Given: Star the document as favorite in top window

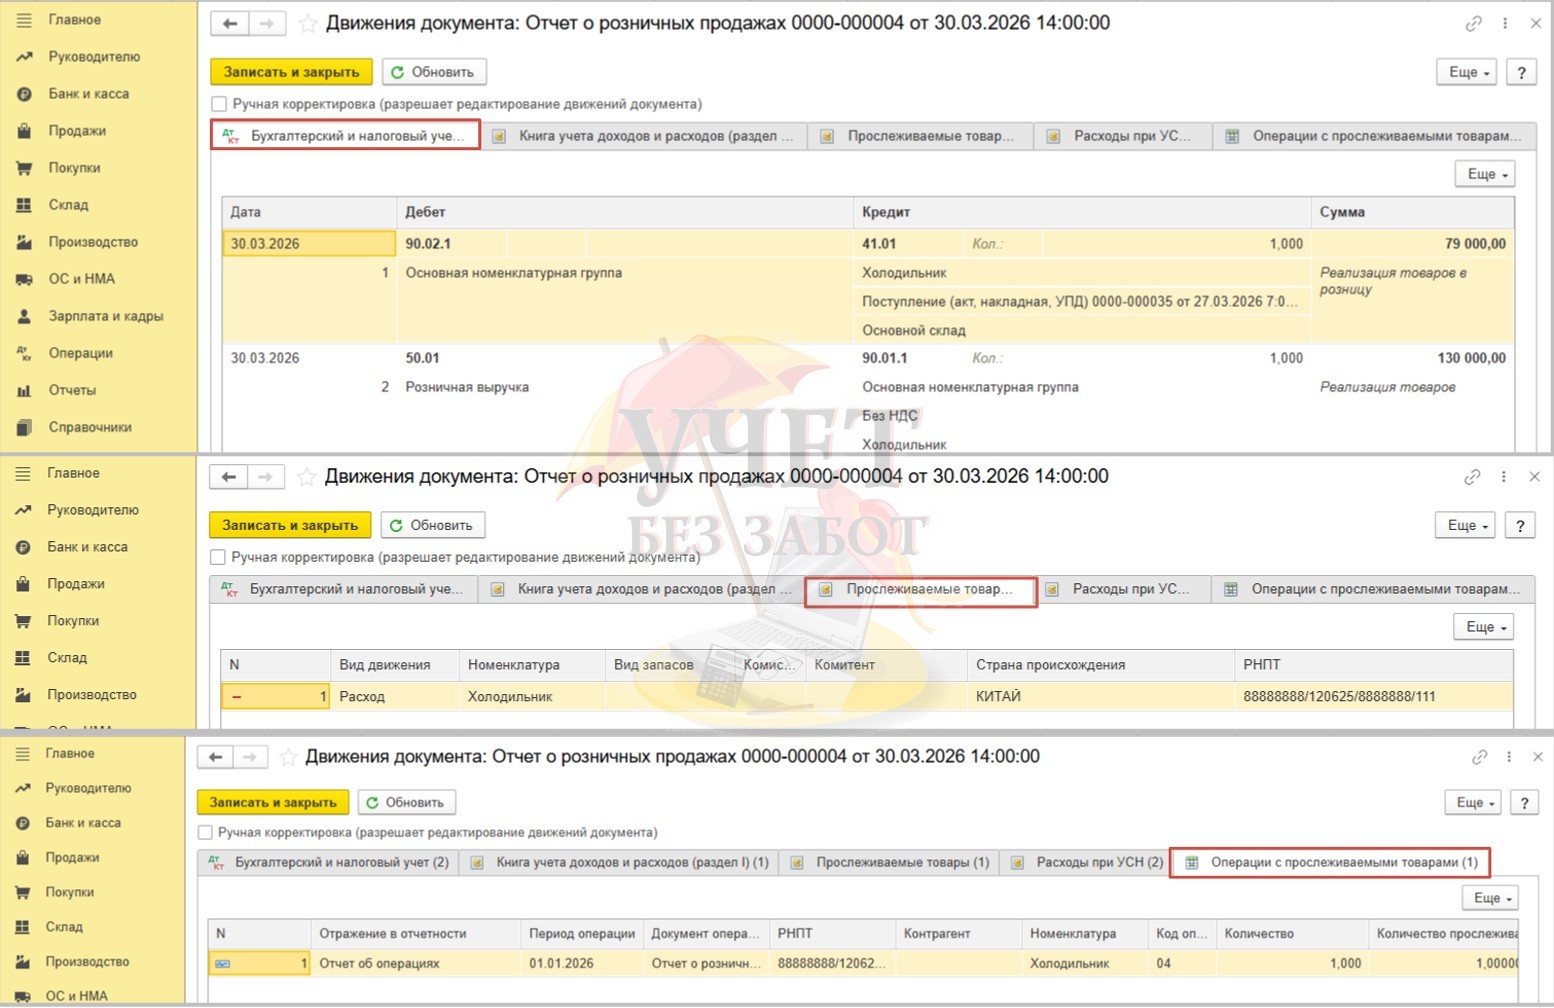Looking at the screenshot, I should coord(308,23).
